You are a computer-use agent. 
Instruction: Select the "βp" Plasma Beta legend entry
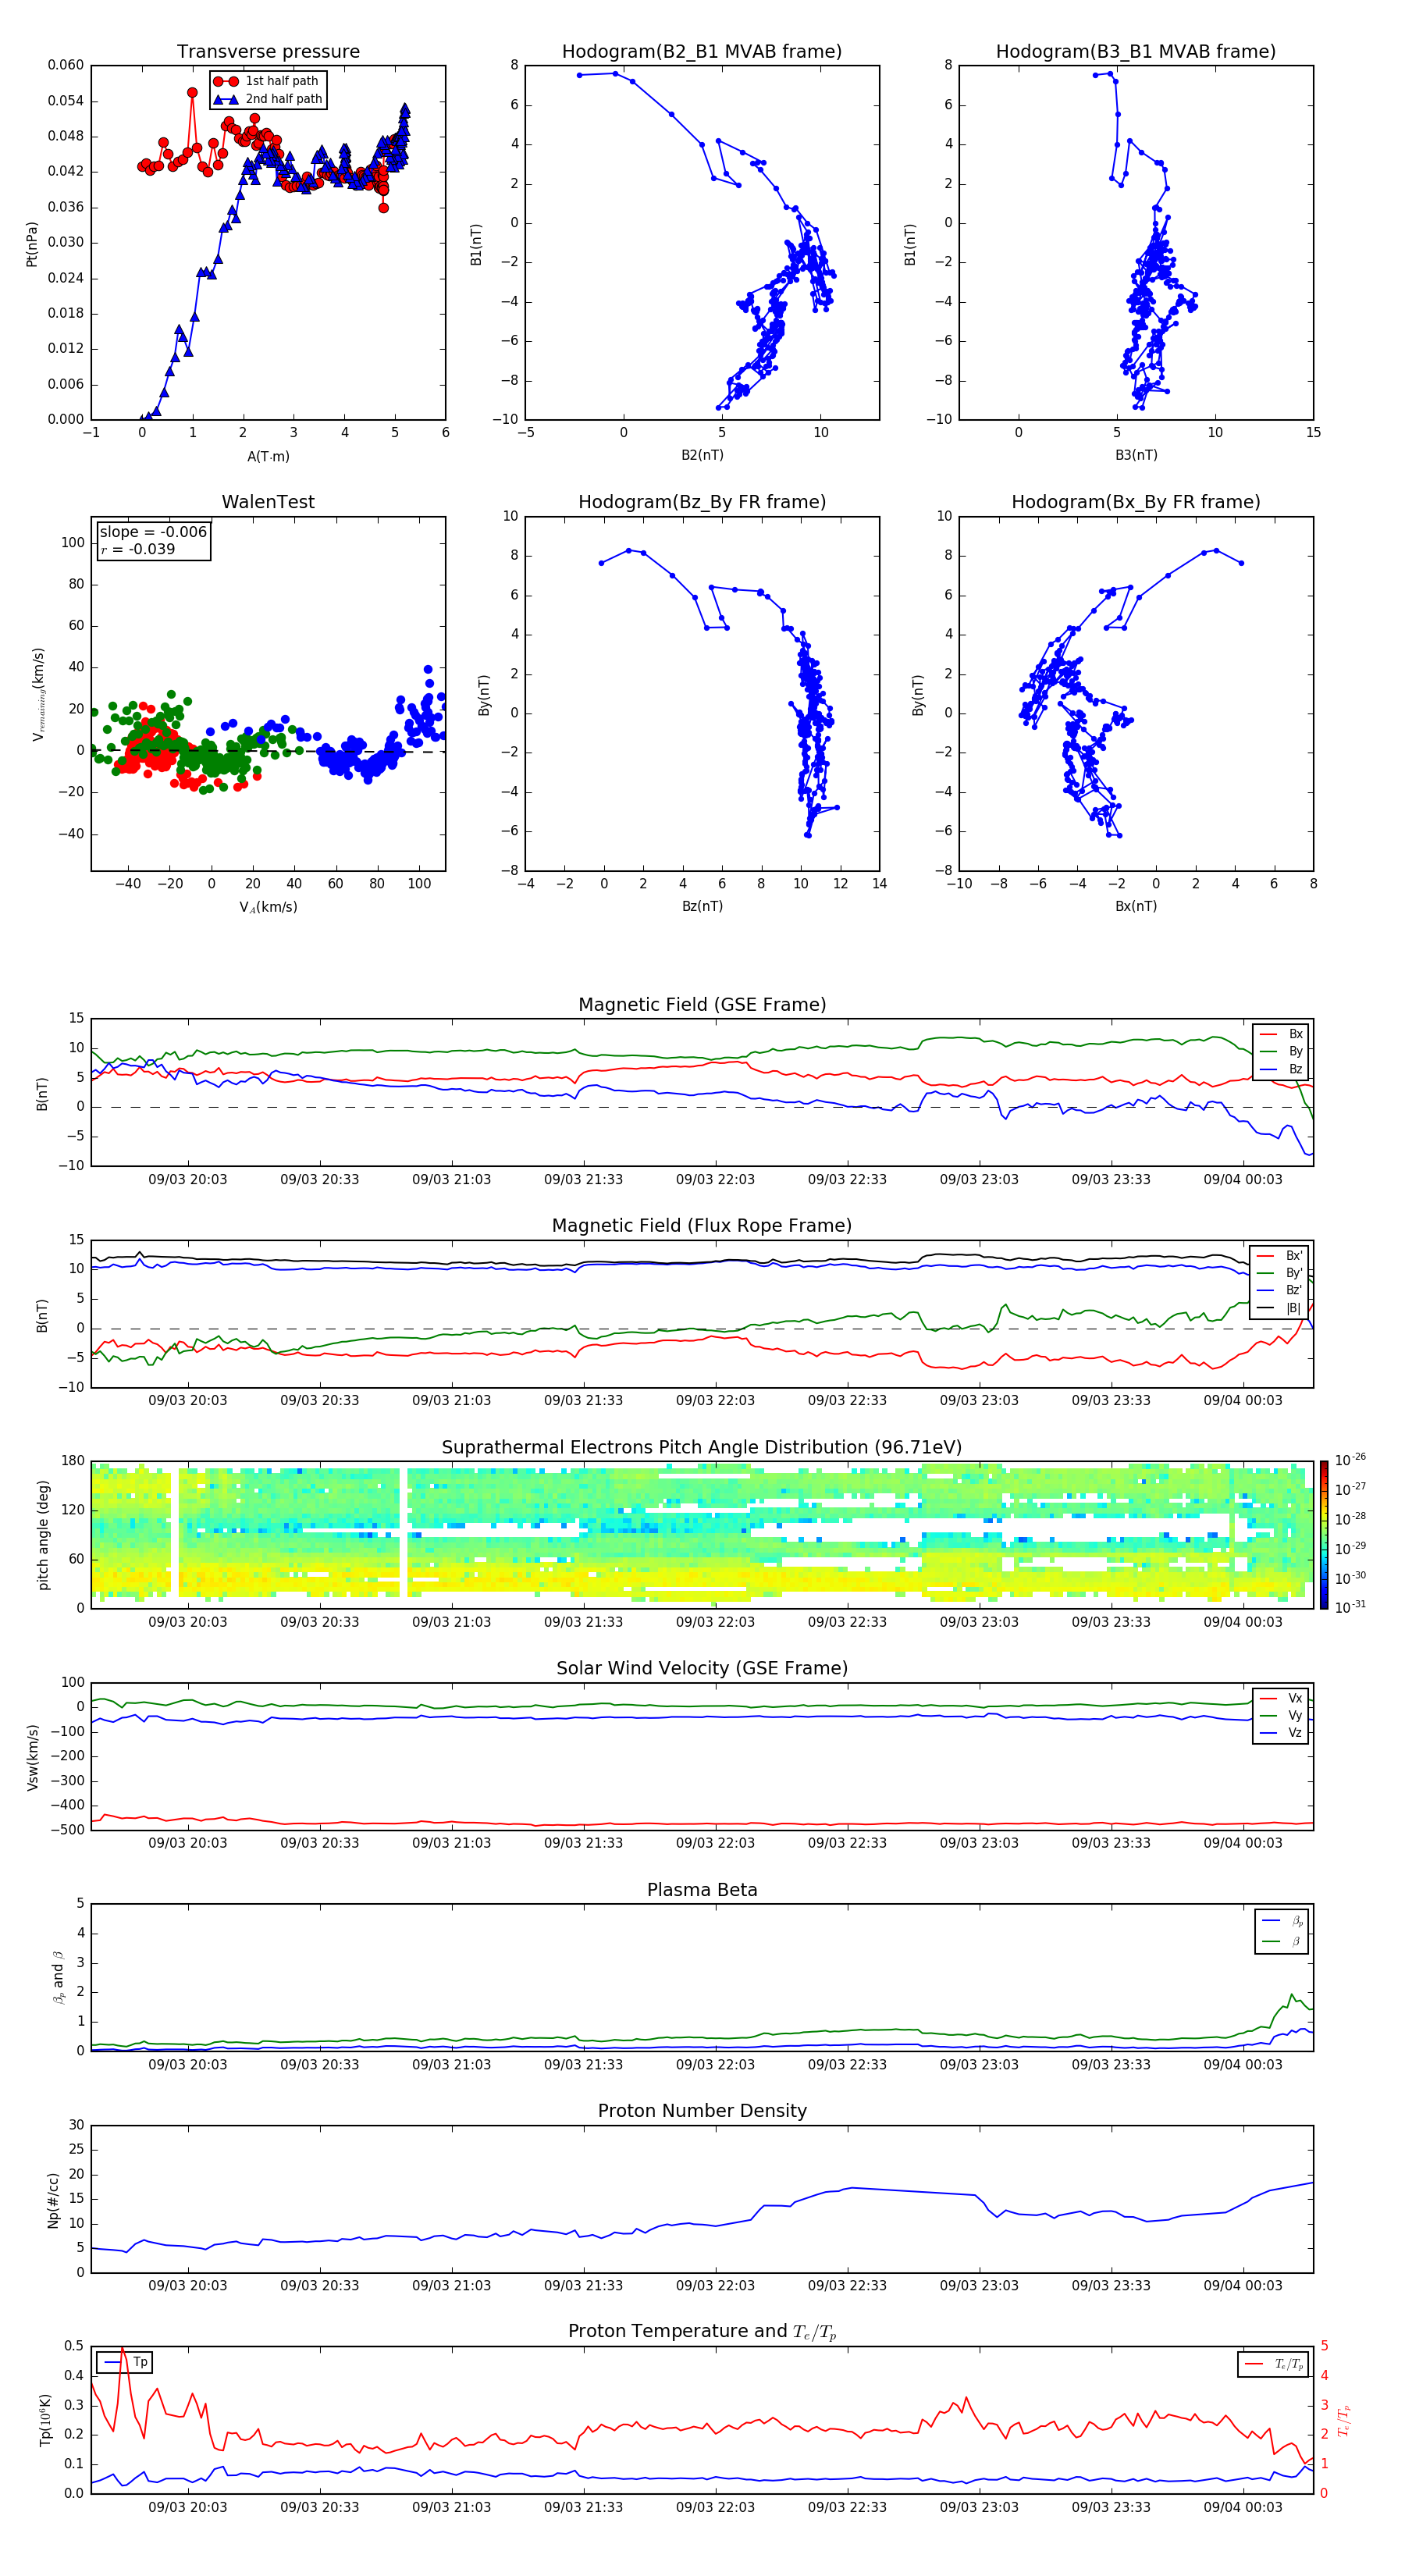click(x=1283, y=1921)
